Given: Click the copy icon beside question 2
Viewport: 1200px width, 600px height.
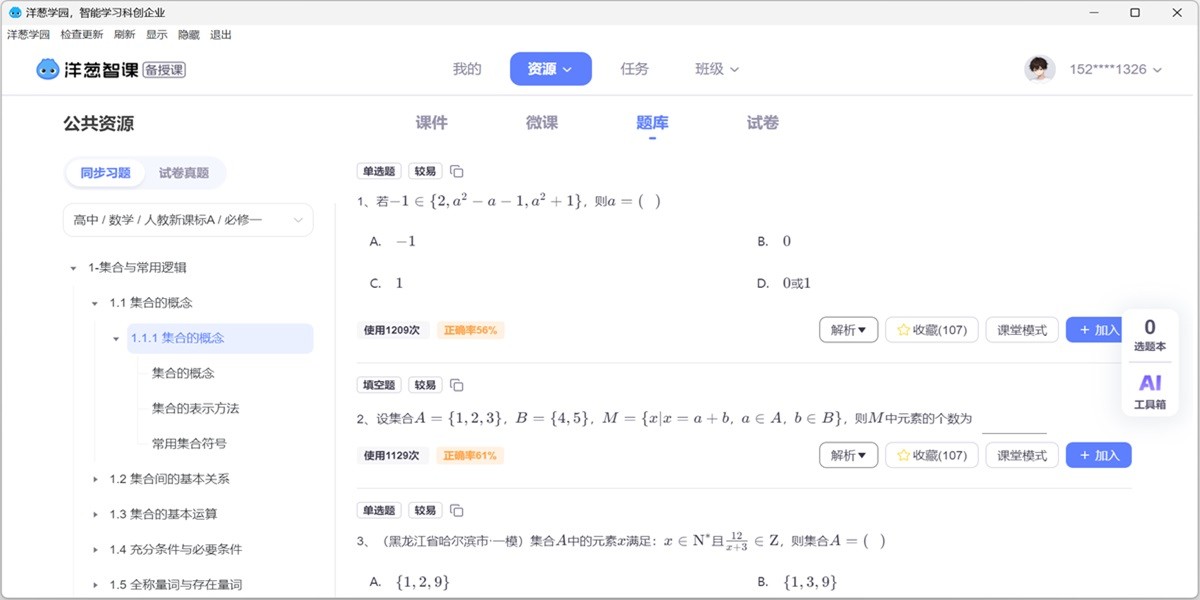Looking at the screenshot, I should pos(456,384).
